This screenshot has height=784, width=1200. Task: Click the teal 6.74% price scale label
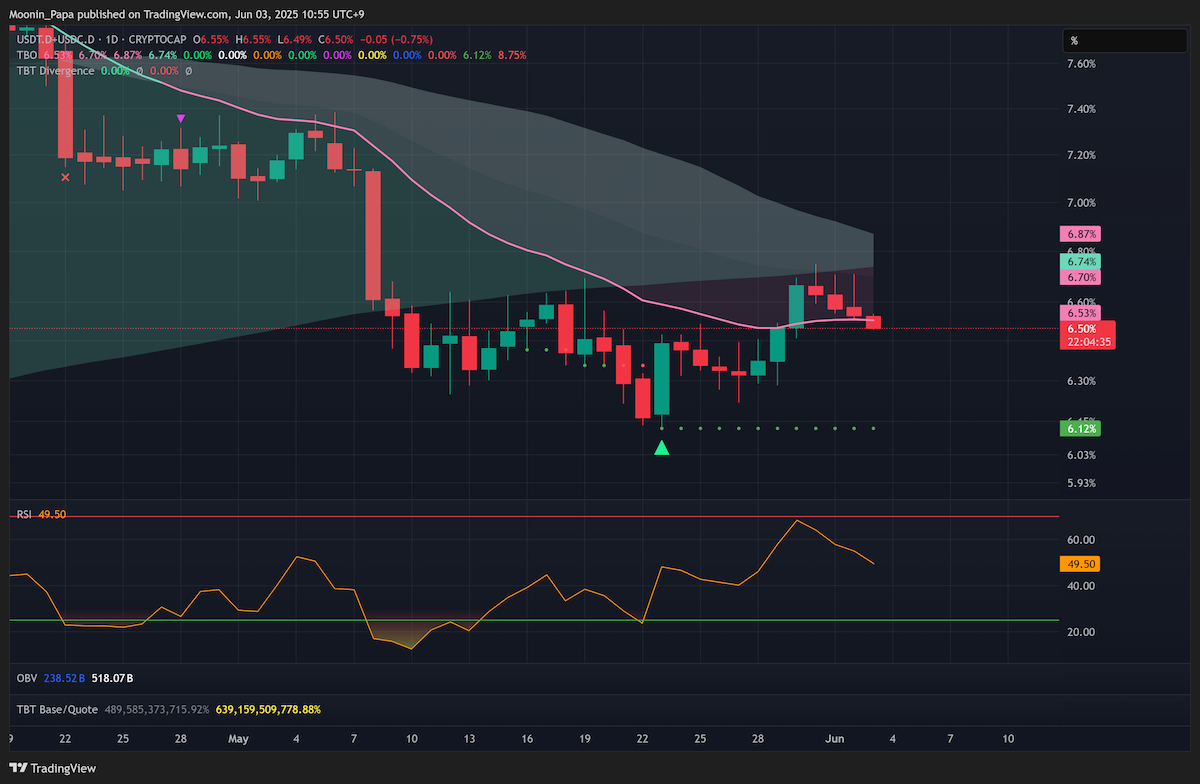click(x=1080, y=260)
